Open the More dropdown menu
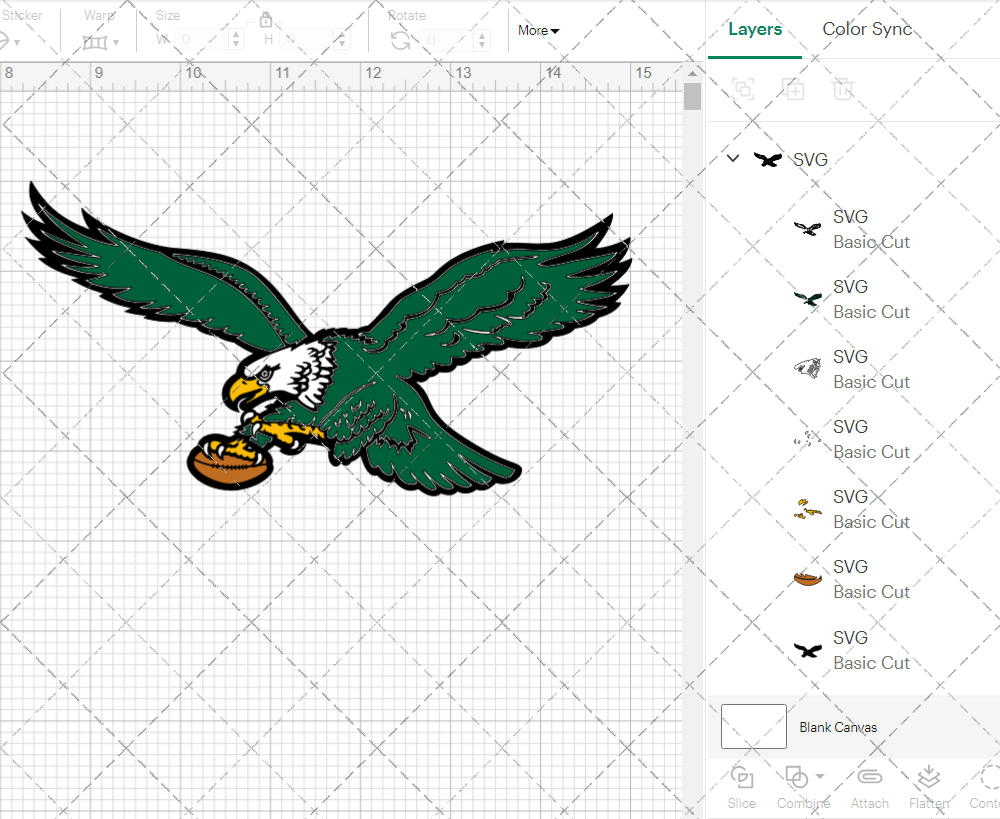The height and width of the screenshot is (819, 1000). tap(538, 31)
